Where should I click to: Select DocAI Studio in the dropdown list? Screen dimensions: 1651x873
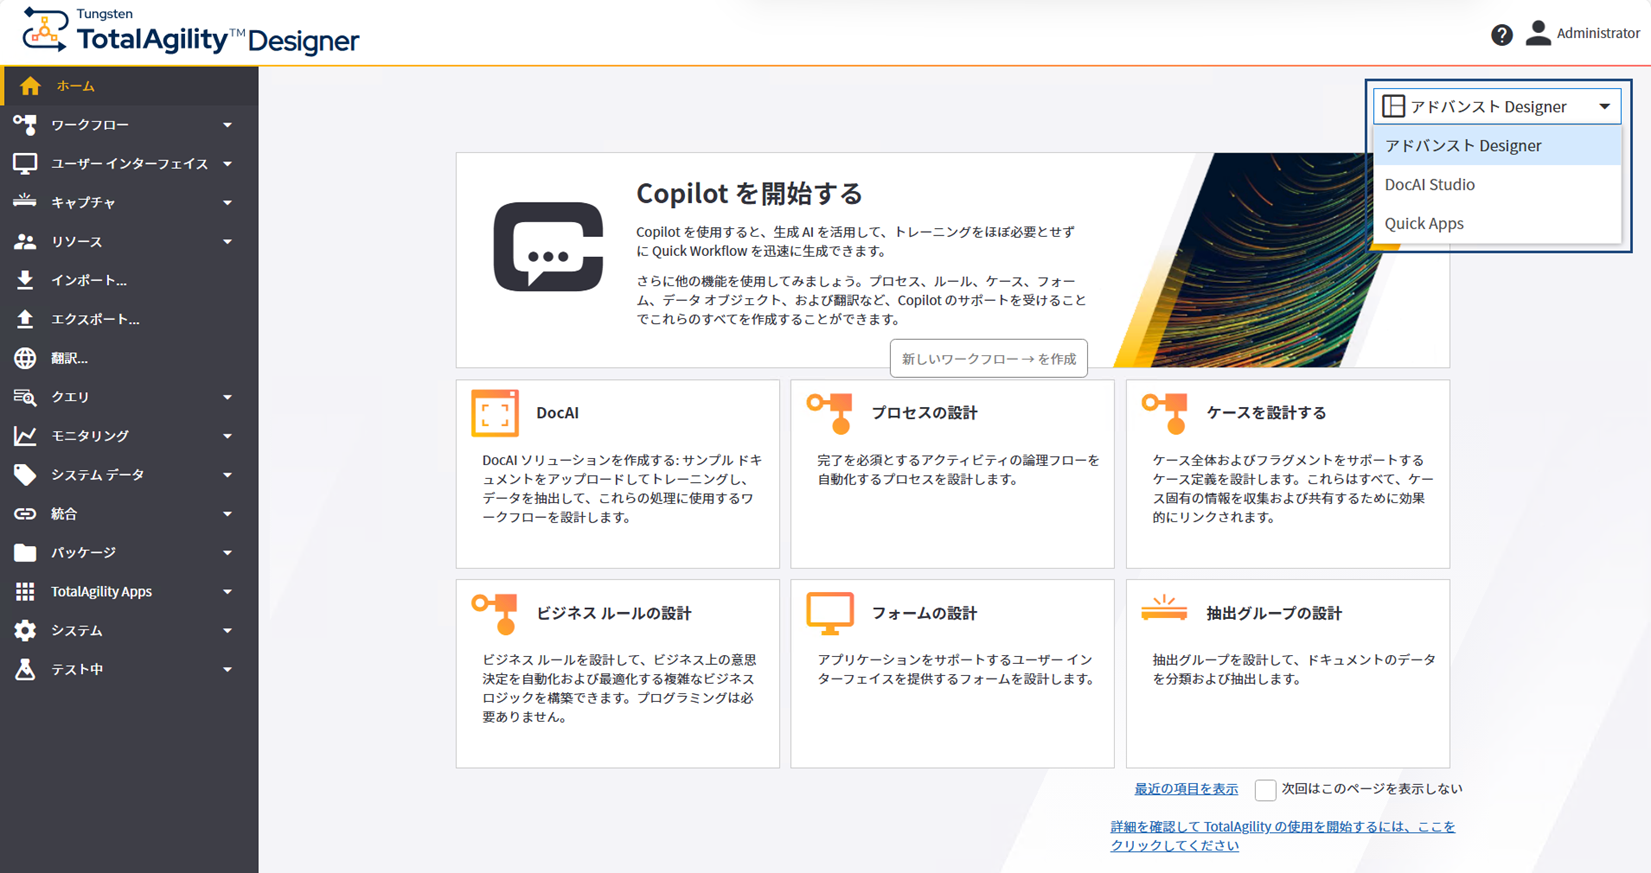pyautogui.click(x=1497, y=185)
